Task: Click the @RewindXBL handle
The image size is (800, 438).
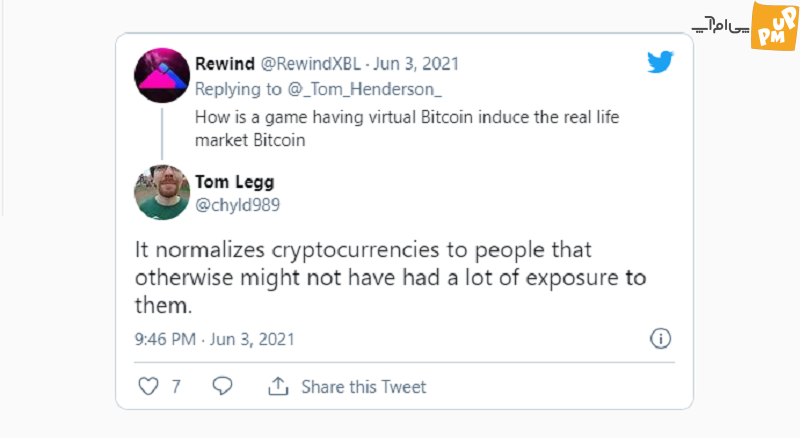Action: tap(310, 64)
